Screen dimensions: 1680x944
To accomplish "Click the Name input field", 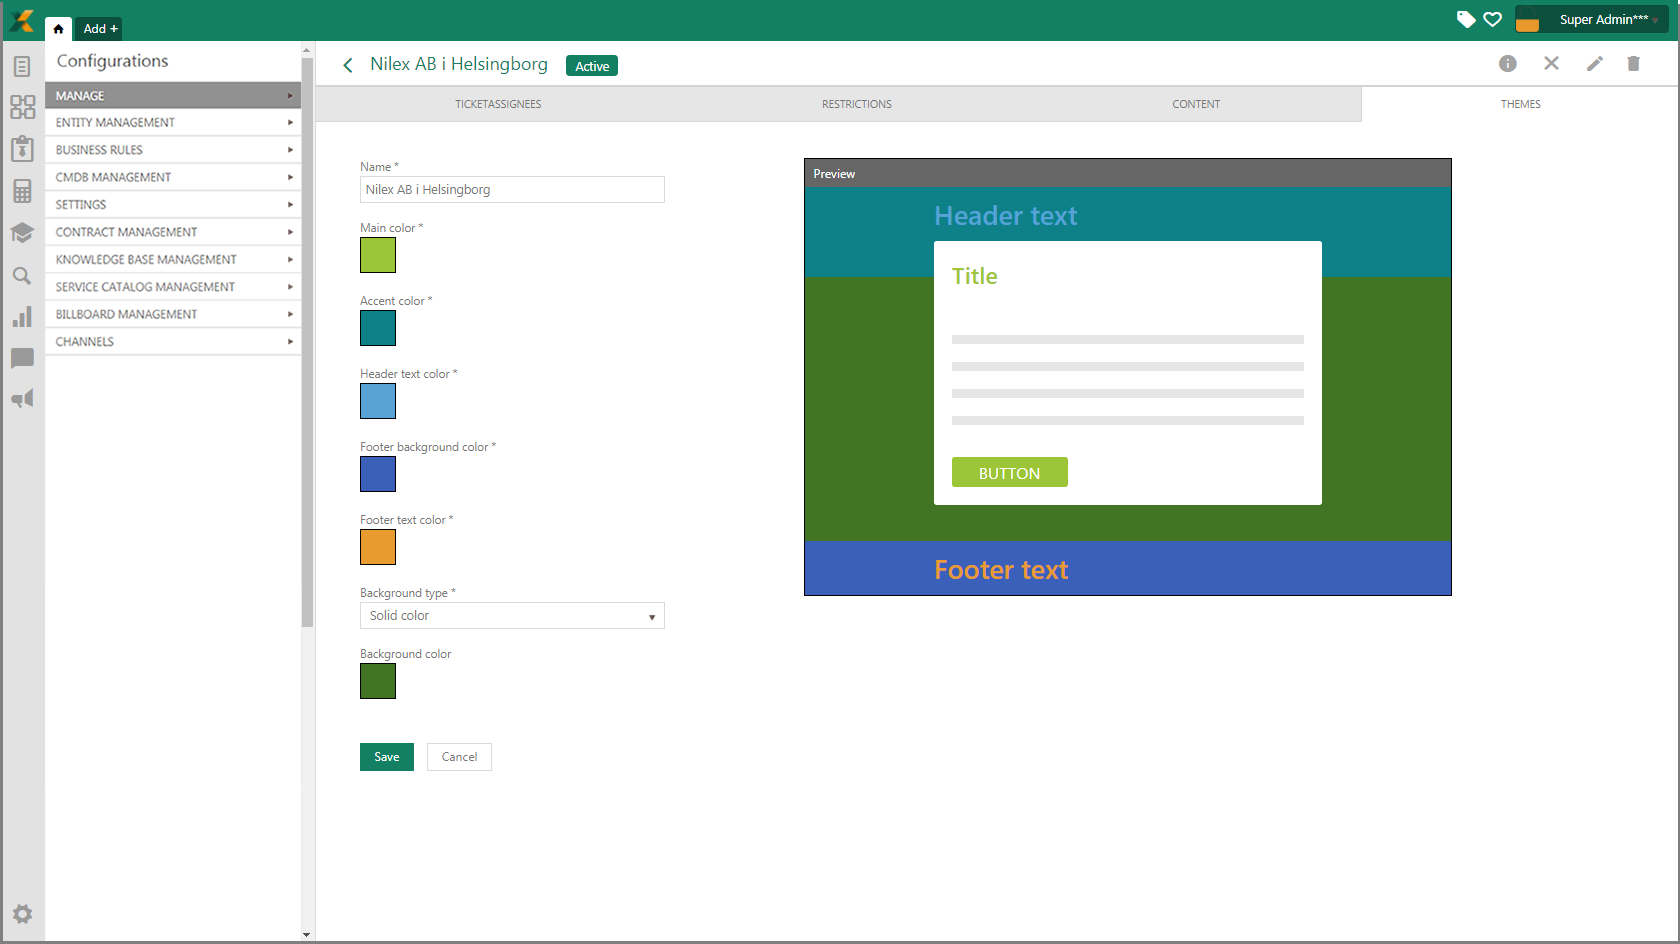I will pos(512,189).
